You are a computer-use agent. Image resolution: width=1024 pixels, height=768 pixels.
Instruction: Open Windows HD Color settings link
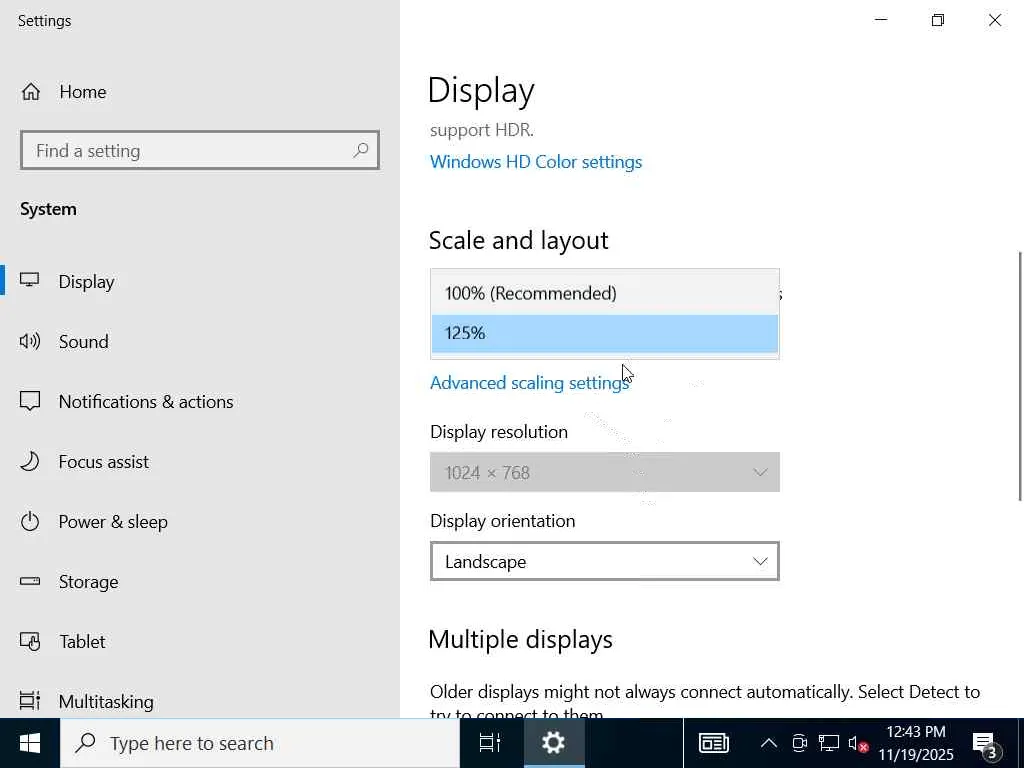coord(536,162)
